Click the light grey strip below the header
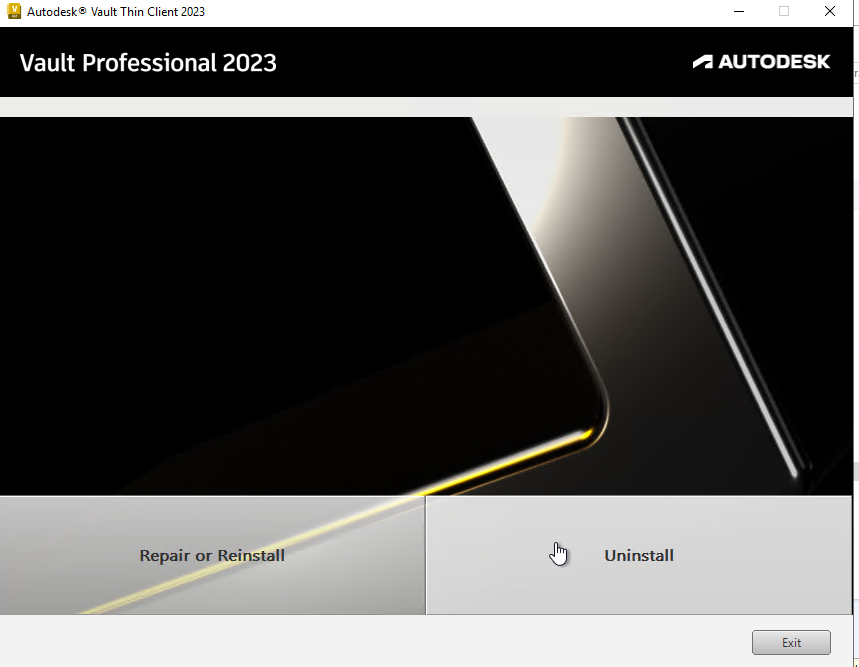The height and width of the screenshot is (667, 859). click(426, 107)
